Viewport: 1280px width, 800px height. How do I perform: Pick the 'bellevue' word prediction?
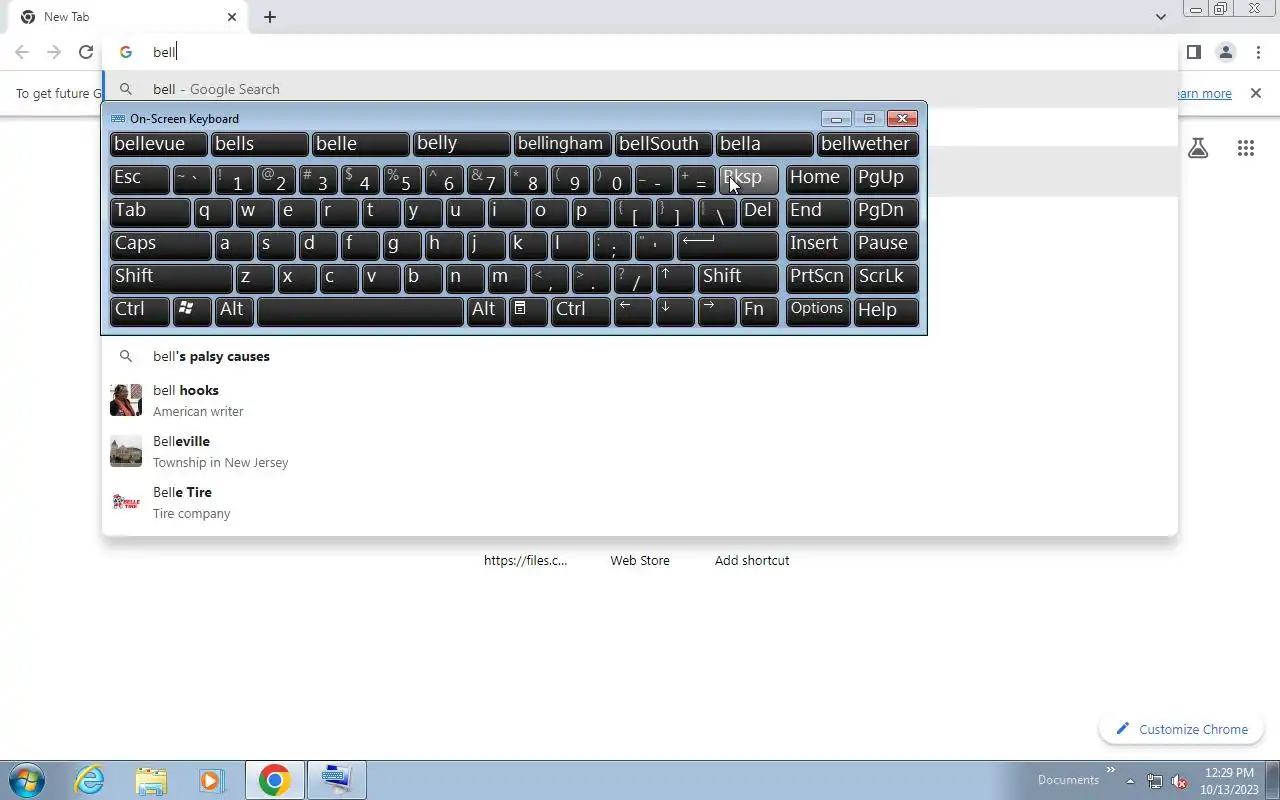(158, 144)
